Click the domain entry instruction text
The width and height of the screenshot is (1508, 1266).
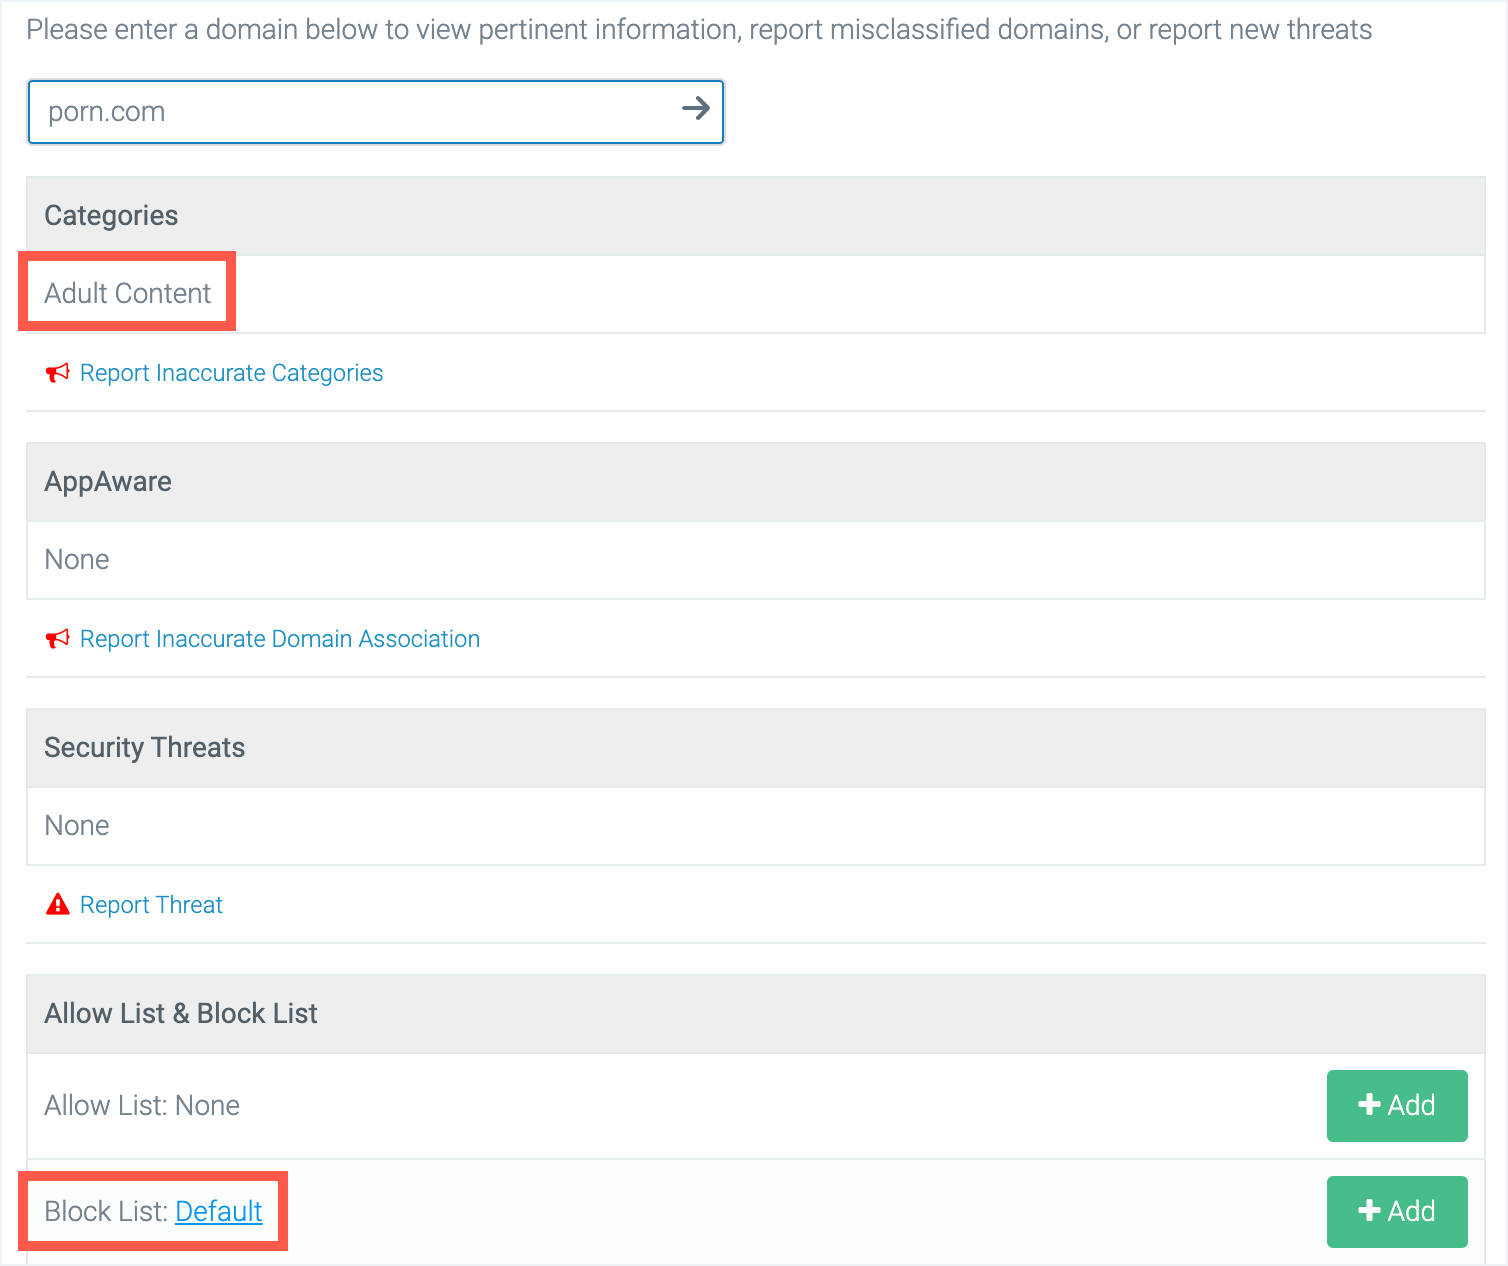coord(699,29)
